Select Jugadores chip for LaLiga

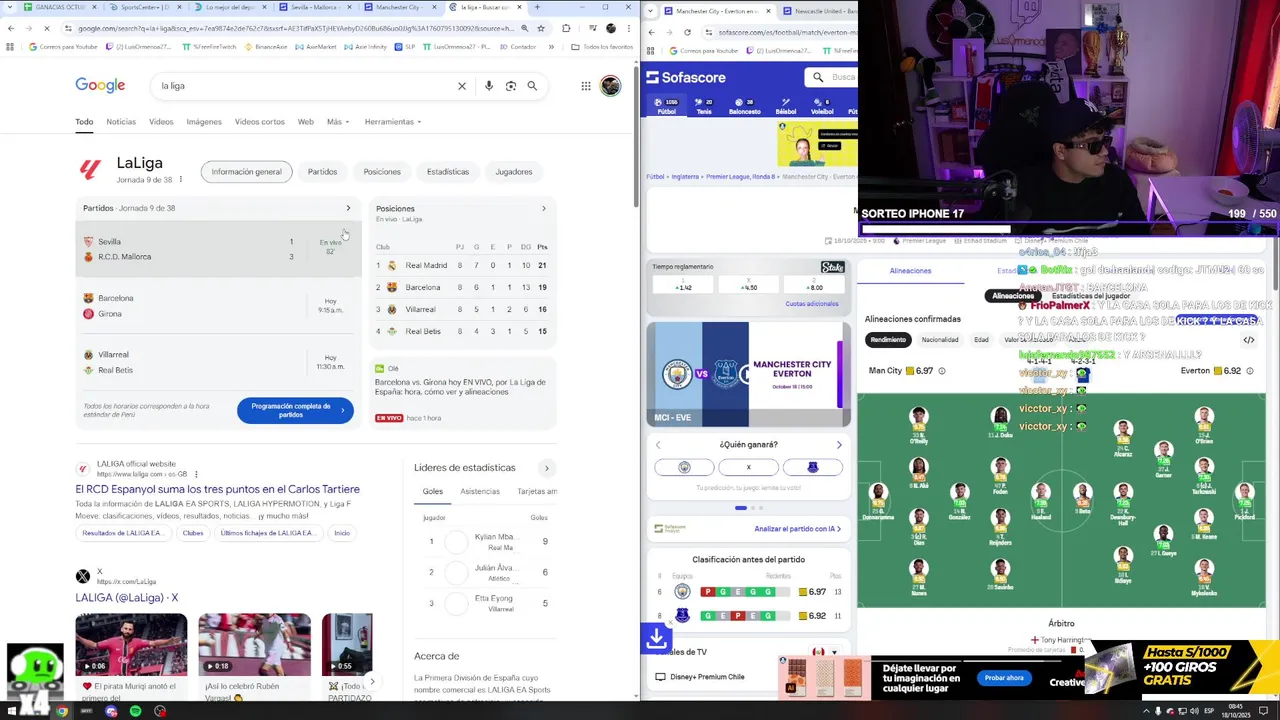coord(514,172)
